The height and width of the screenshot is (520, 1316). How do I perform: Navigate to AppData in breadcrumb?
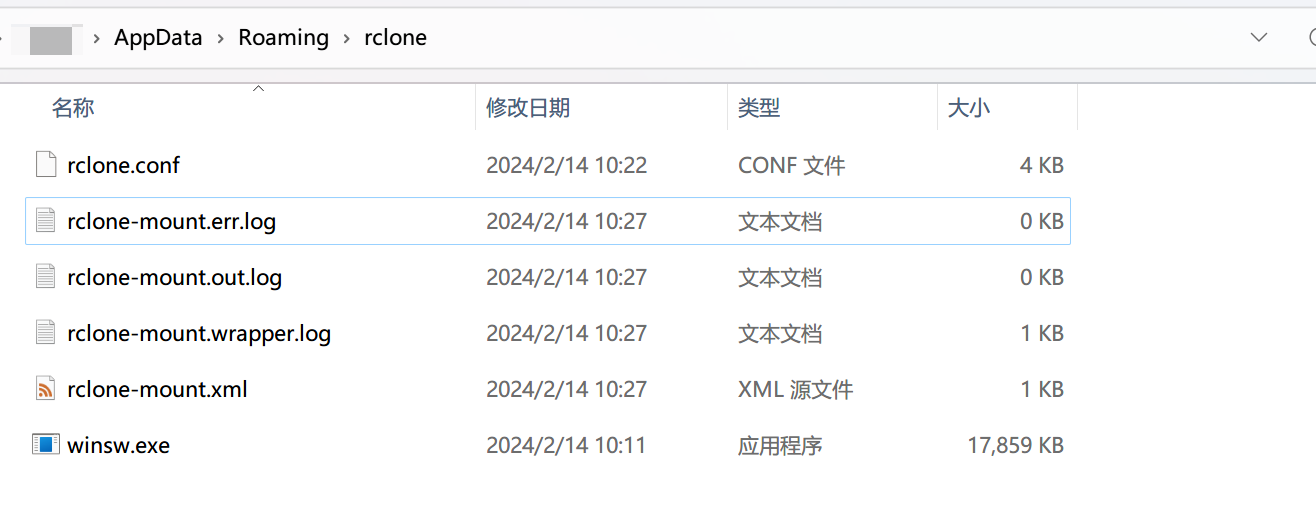click(158, 38)
